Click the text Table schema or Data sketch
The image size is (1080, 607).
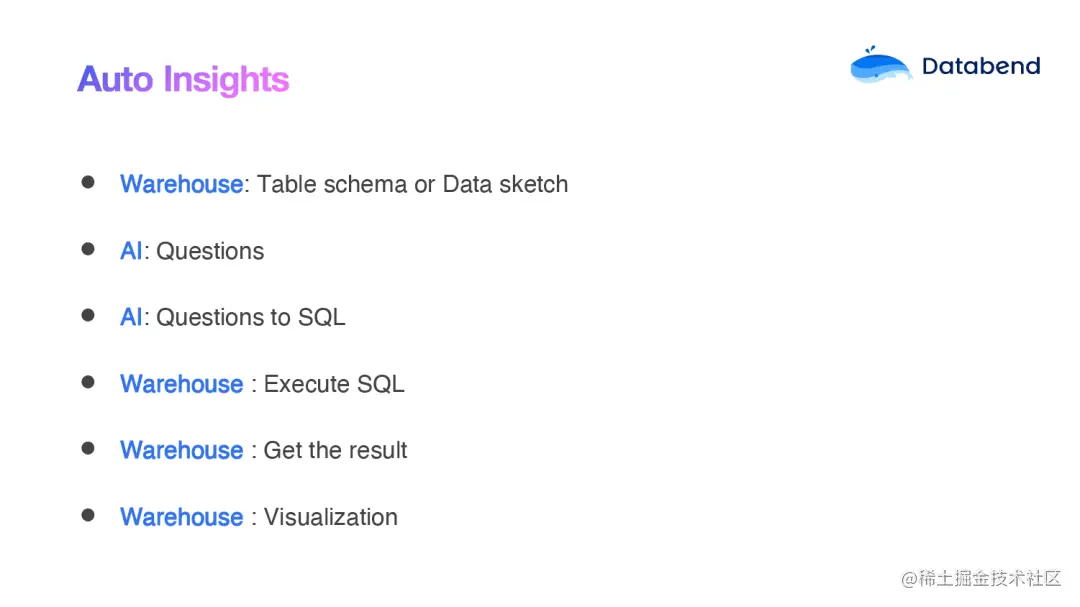412,184
